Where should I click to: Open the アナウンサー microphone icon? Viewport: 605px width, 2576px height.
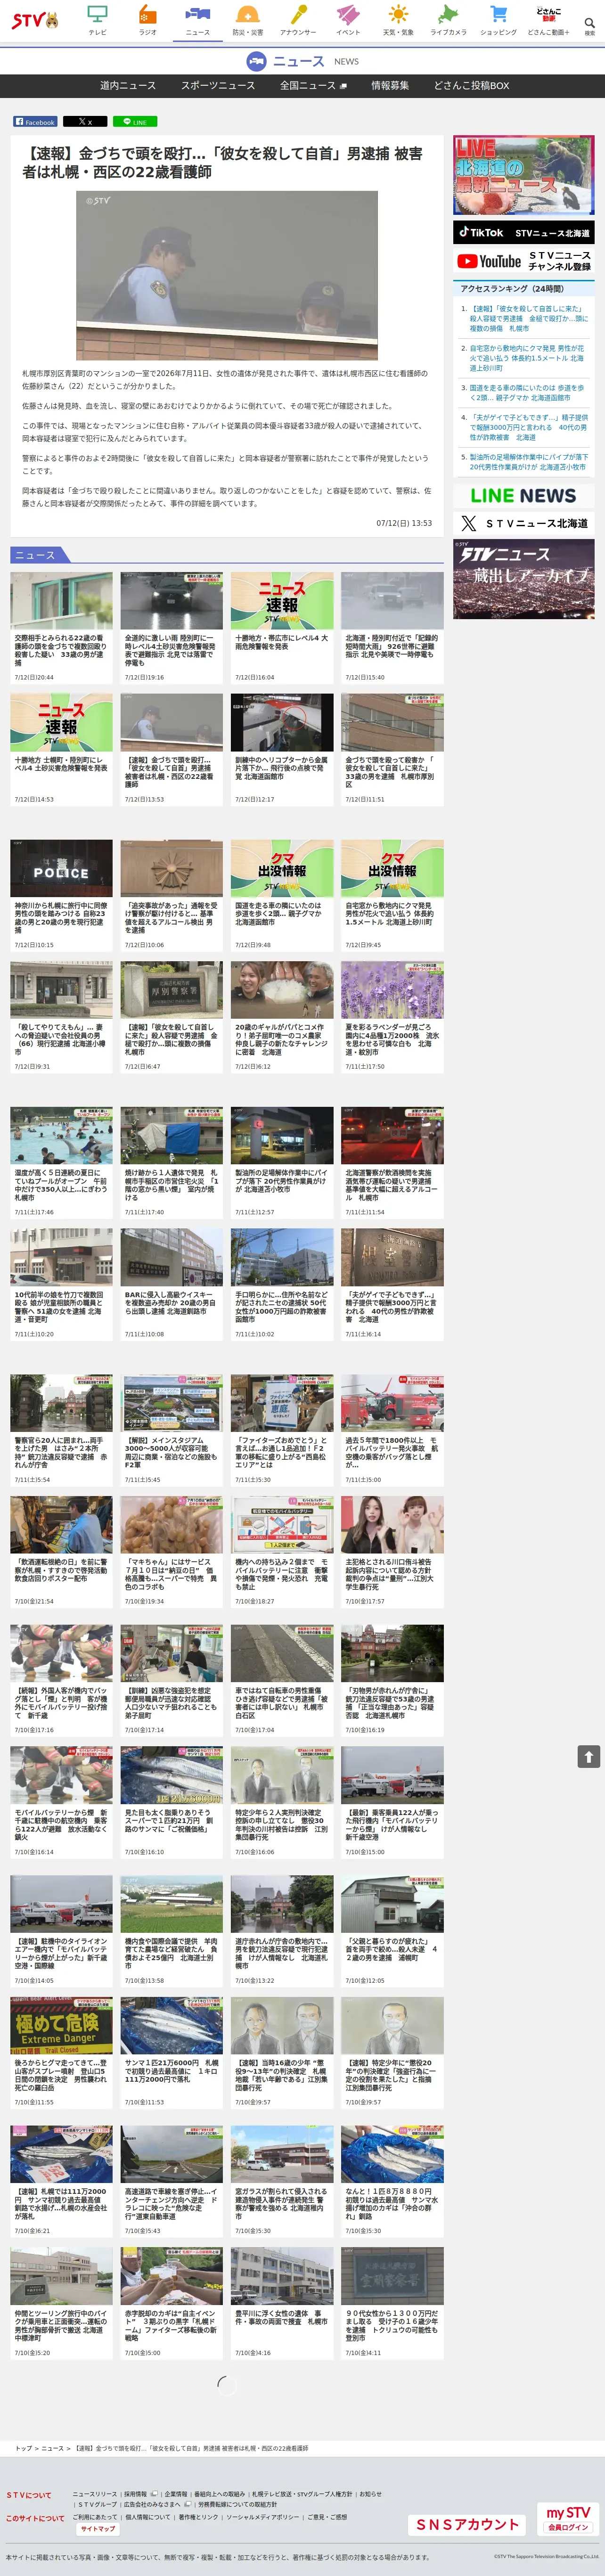[x=298, y=20]
